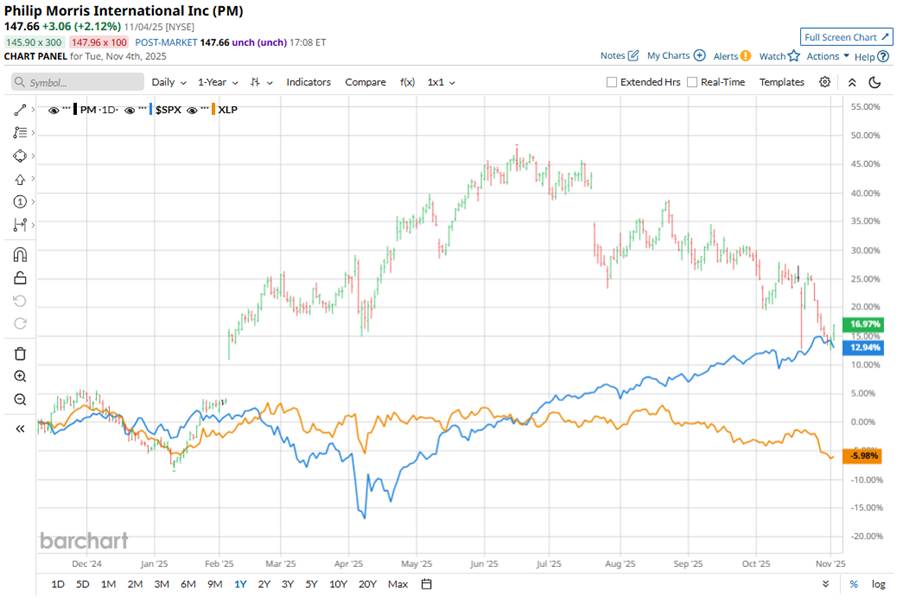Screen dimensions: 903x604
Task: Select the trend line drawing tool
Action: point(19,108)
